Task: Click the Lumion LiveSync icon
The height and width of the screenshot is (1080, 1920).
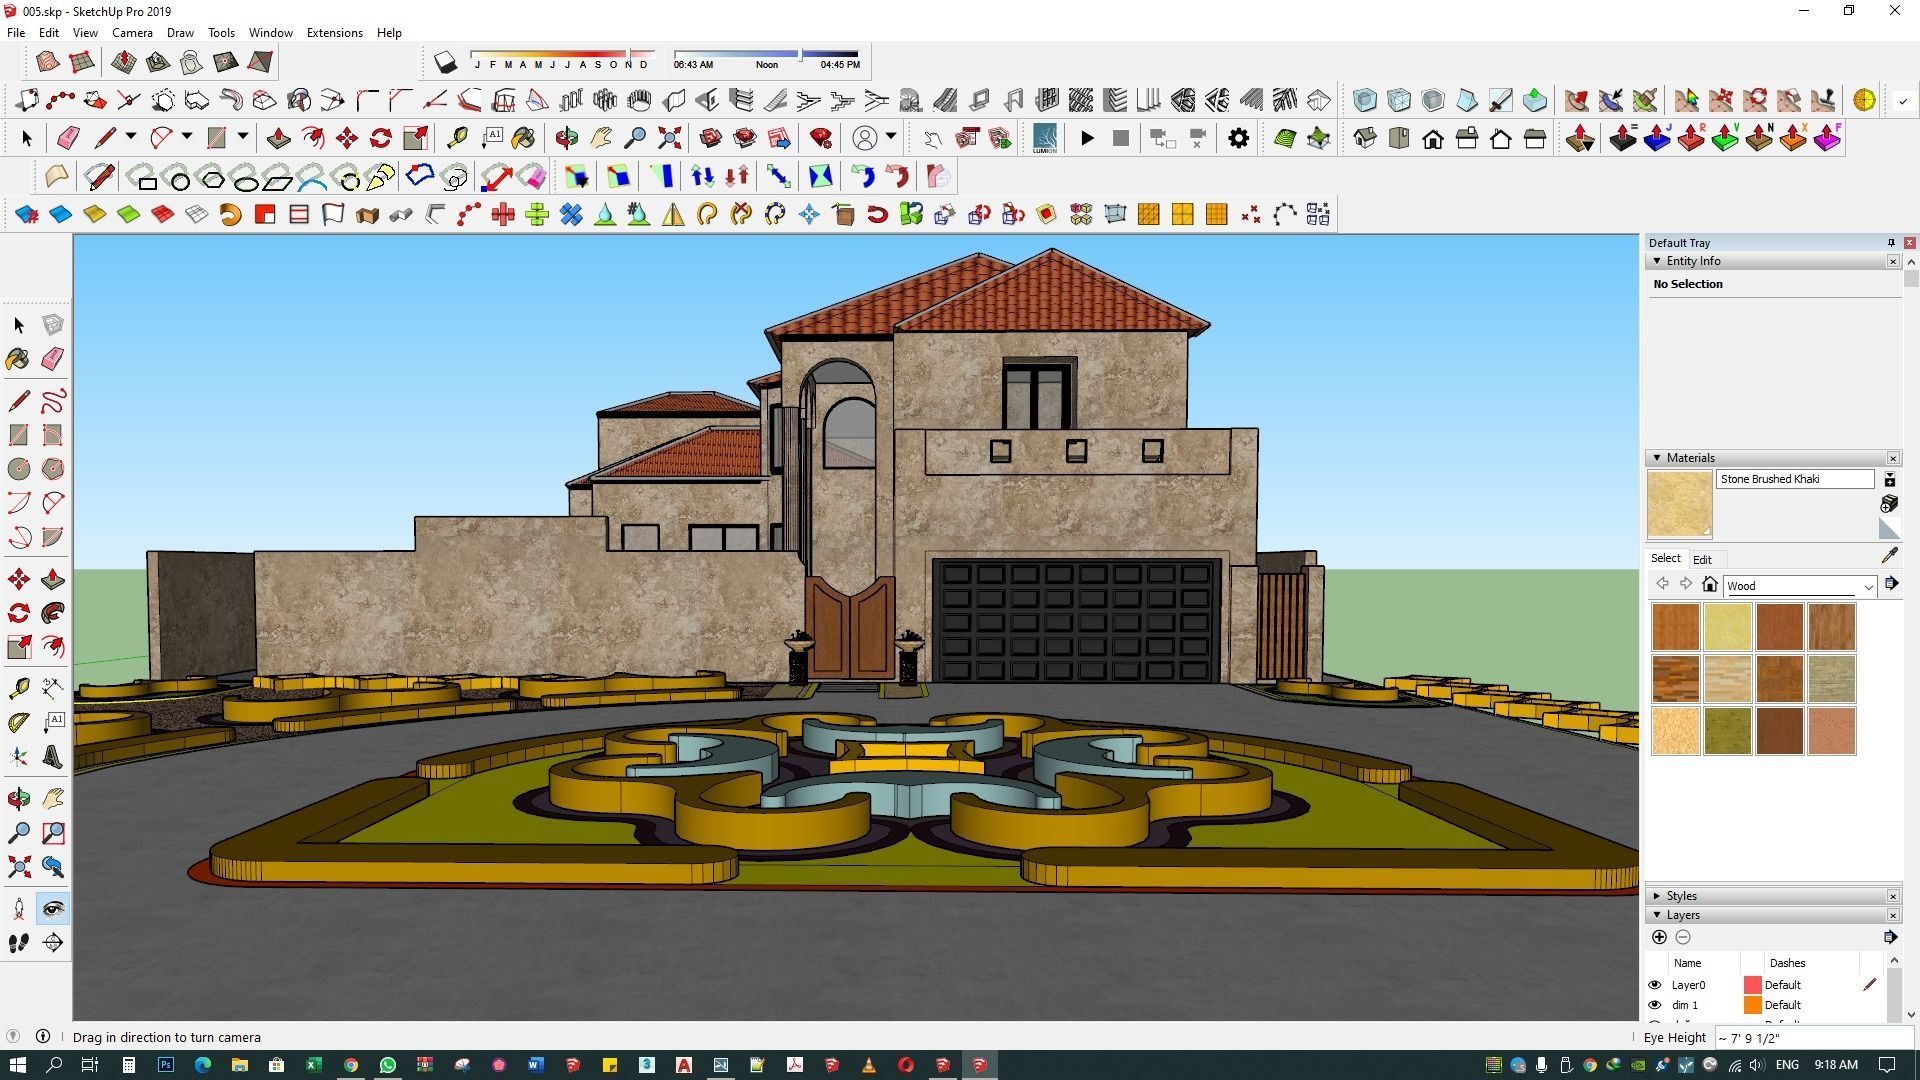Action: click(x=1045, y=138)
